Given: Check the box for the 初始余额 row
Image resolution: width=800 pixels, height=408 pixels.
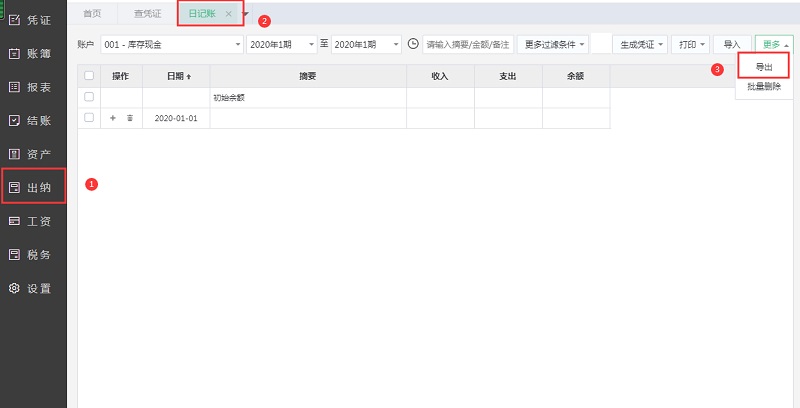Looking at the screenshot, I should point(89,97).
